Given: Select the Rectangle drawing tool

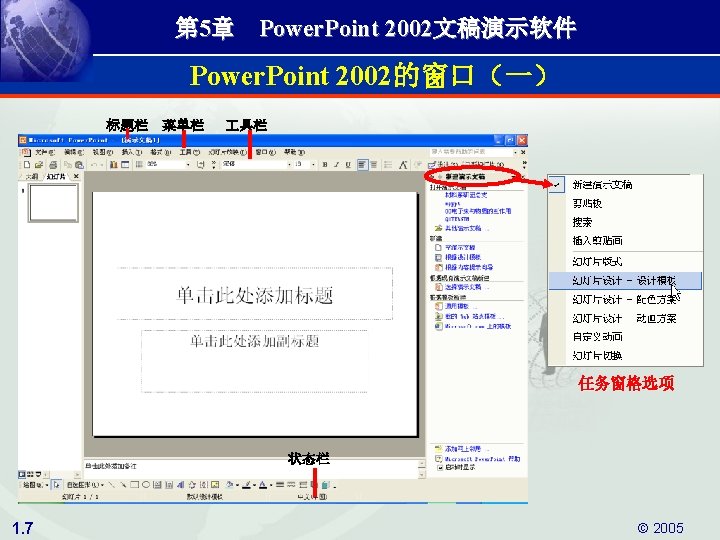Looking at the screenshot, I should 135,484.
